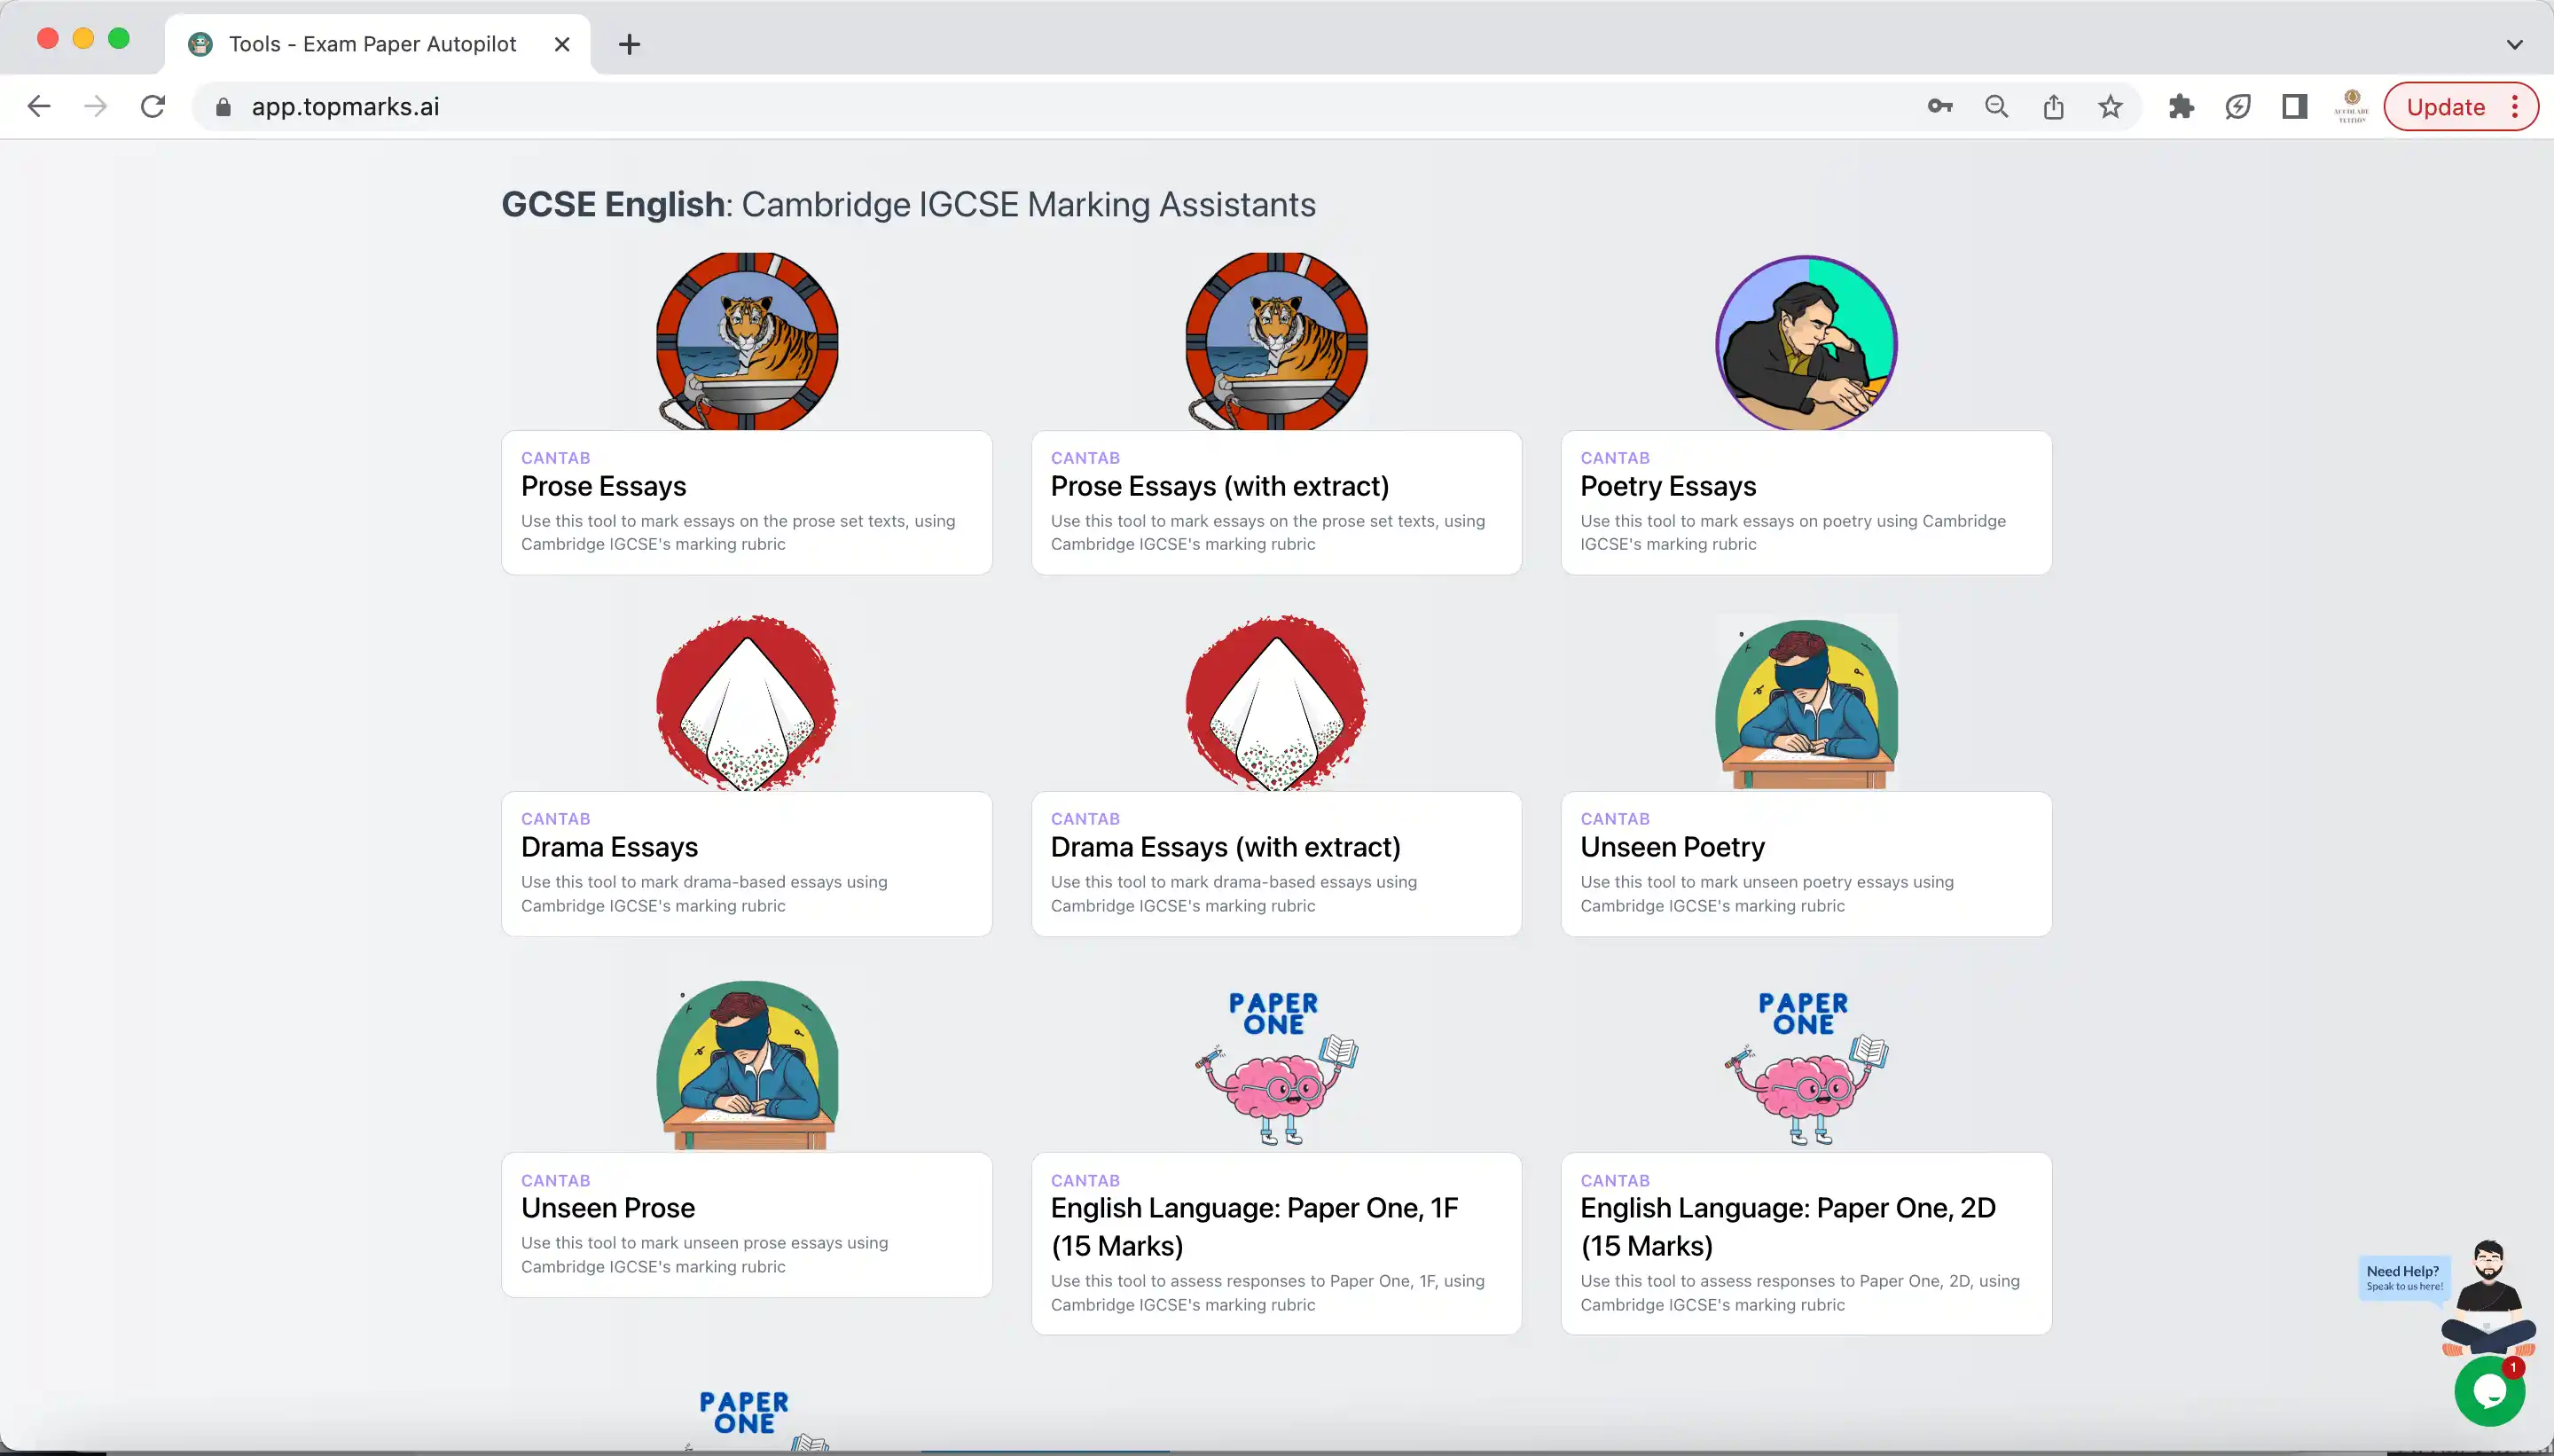Click the Accolade Tuition profile avatar
The image size is (2554, 1456).
click(x=2350, y=106)
